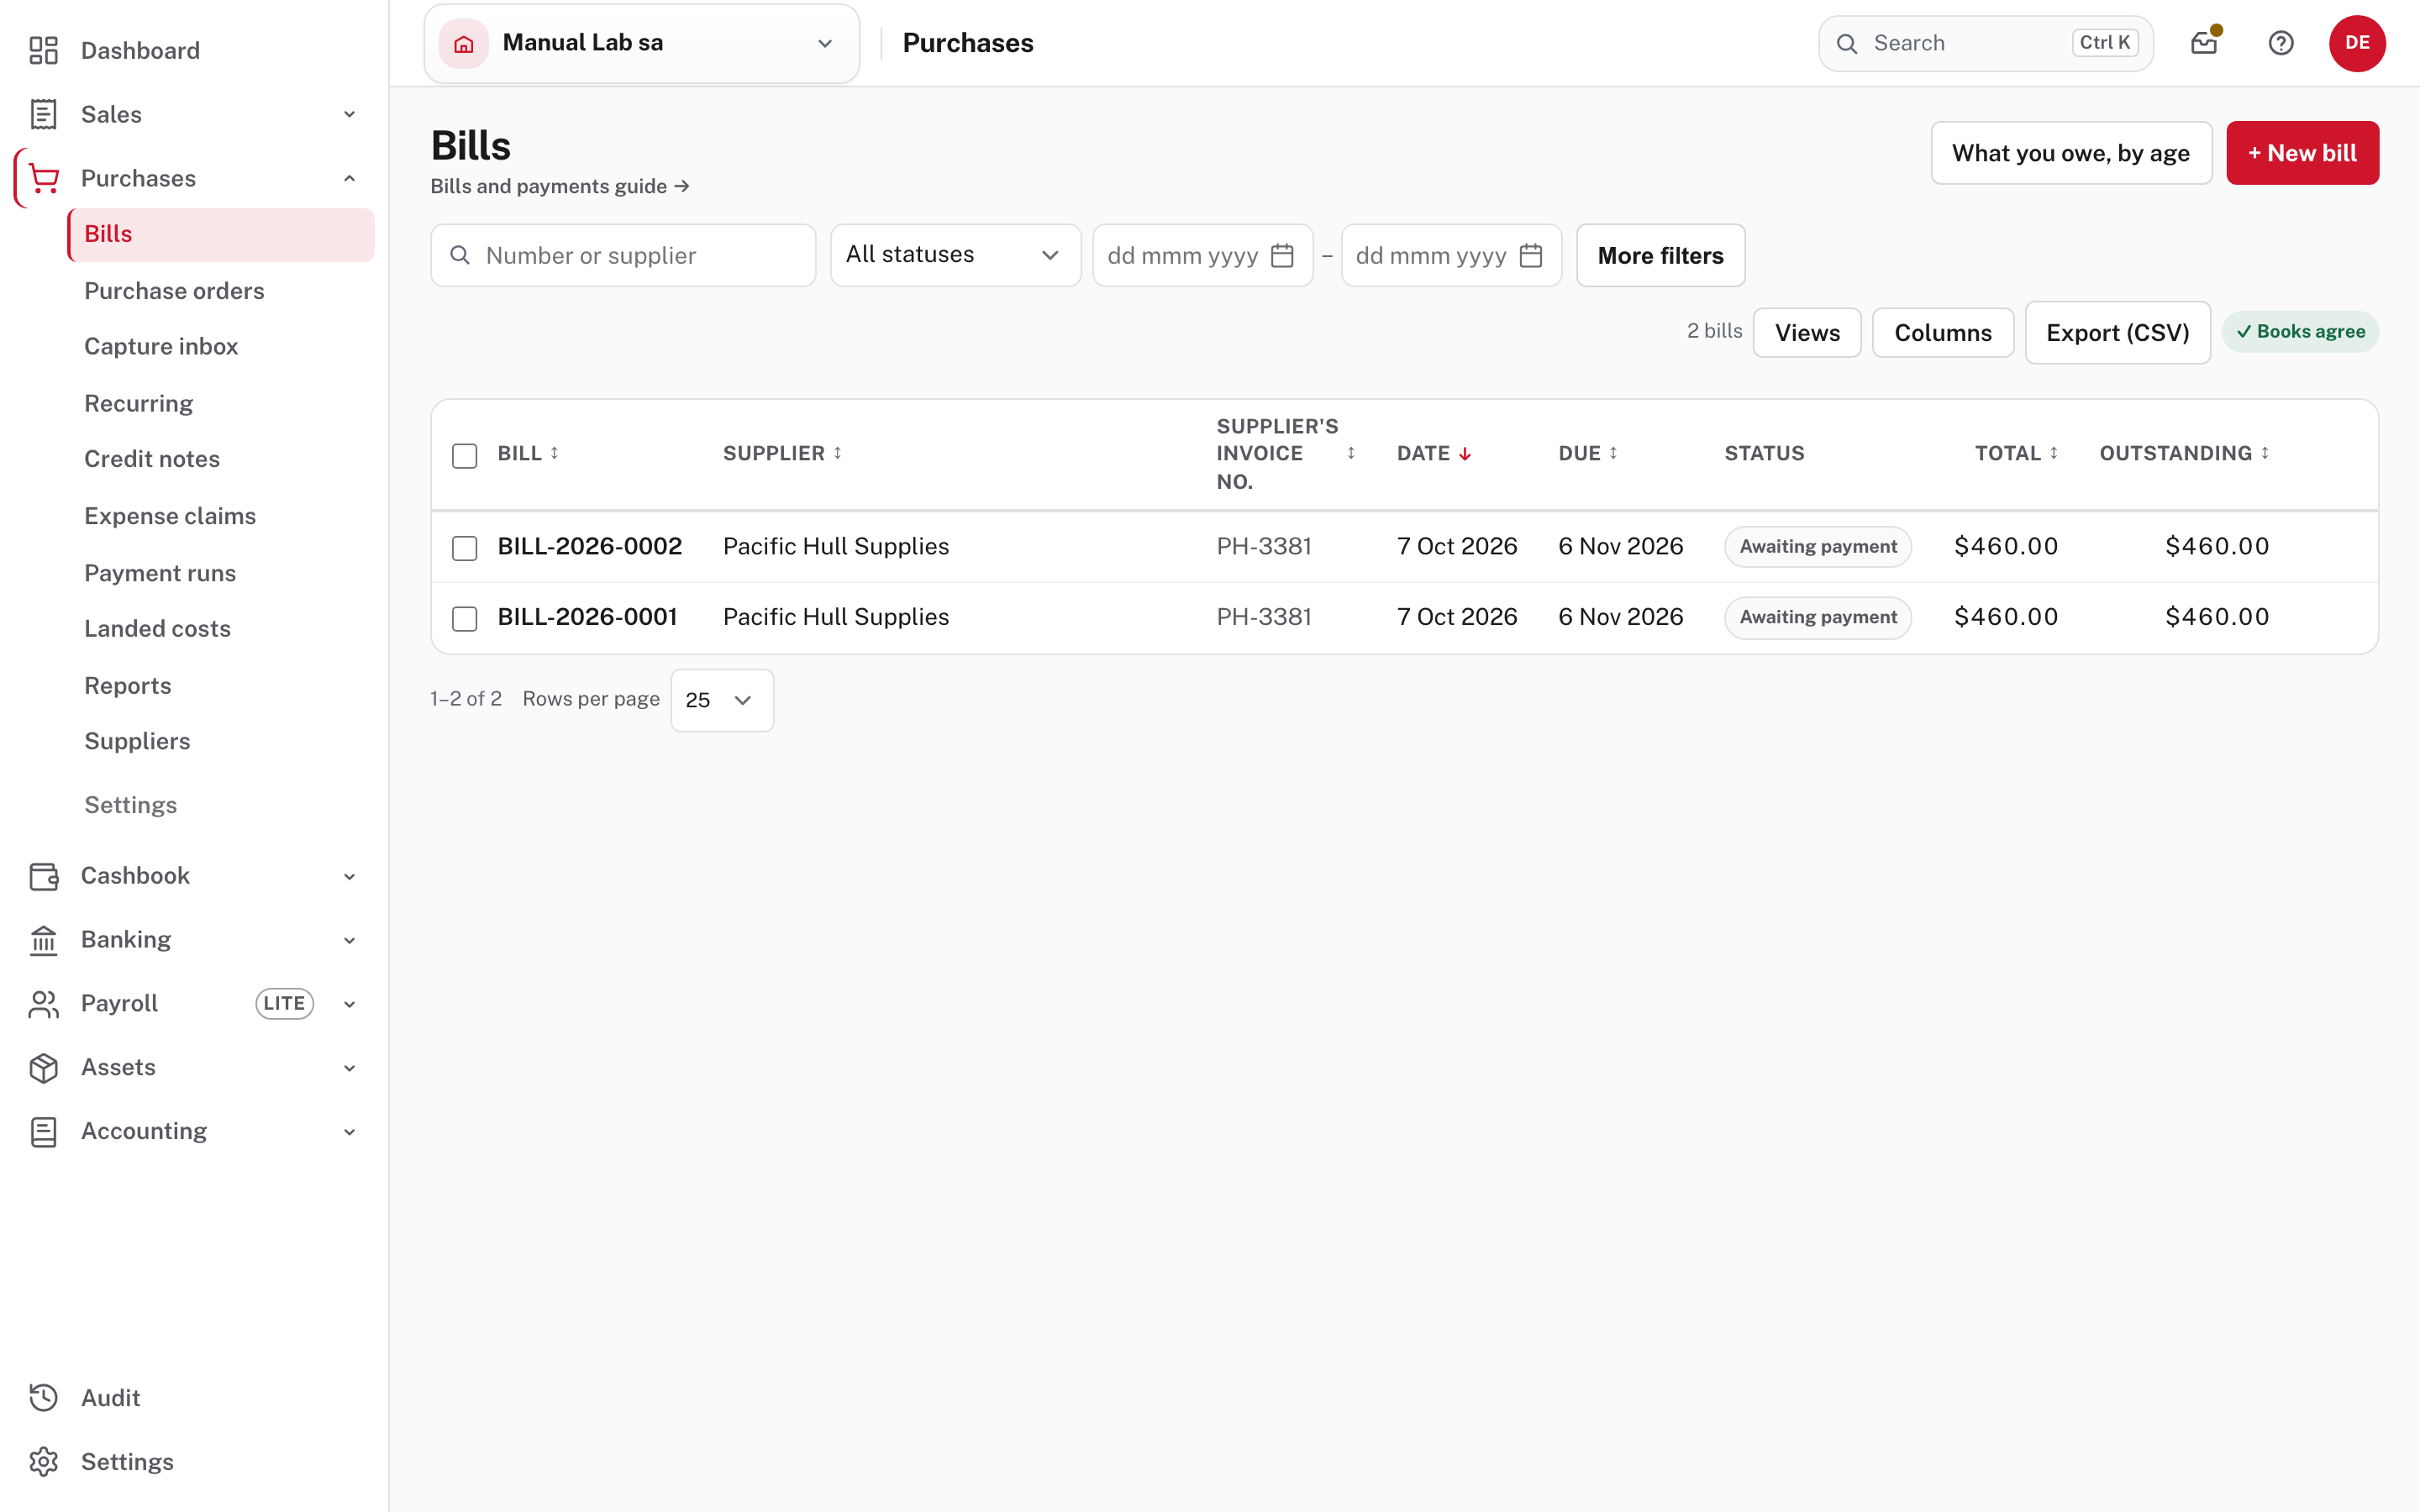Click the Purchases cart icon
Viewport: 2420px width, 1512px height.
tap(43, 178)
